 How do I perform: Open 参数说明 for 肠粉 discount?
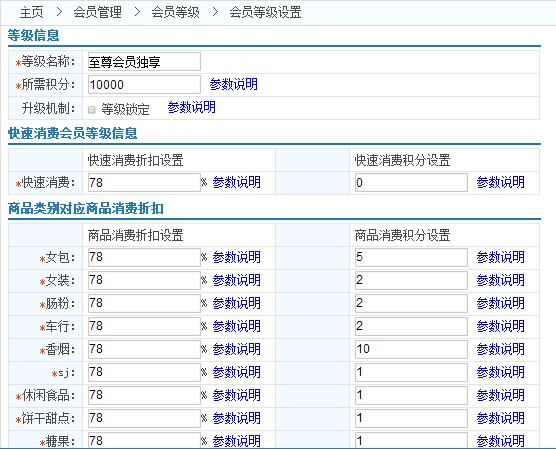[x=237, y=303]
